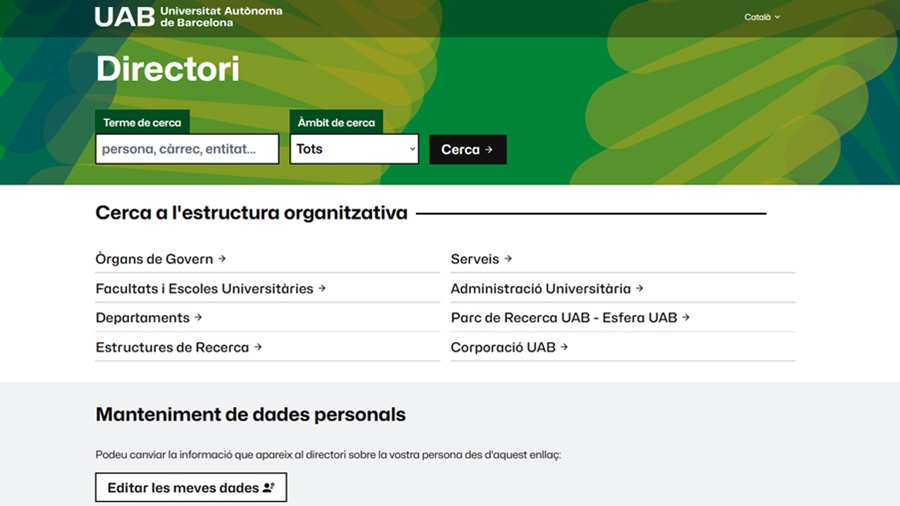Click the Terme de cerca label
The image size is (900, 506).
pos(142,122)
